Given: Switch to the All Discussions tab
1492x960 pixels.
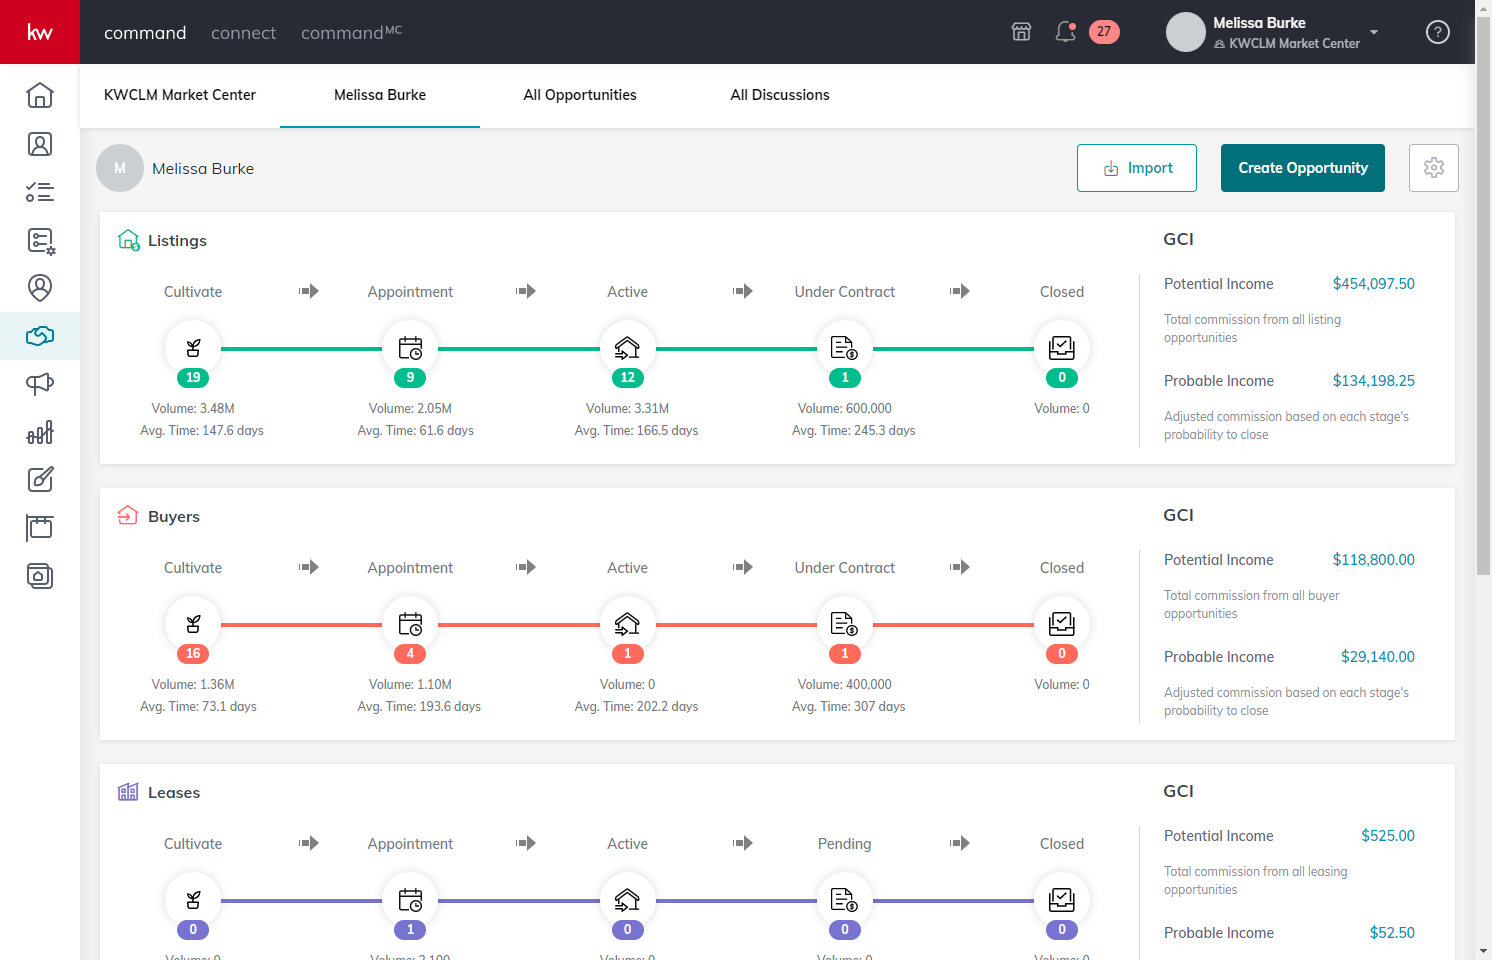Looking at the screenshot, I should pos(780,95).
